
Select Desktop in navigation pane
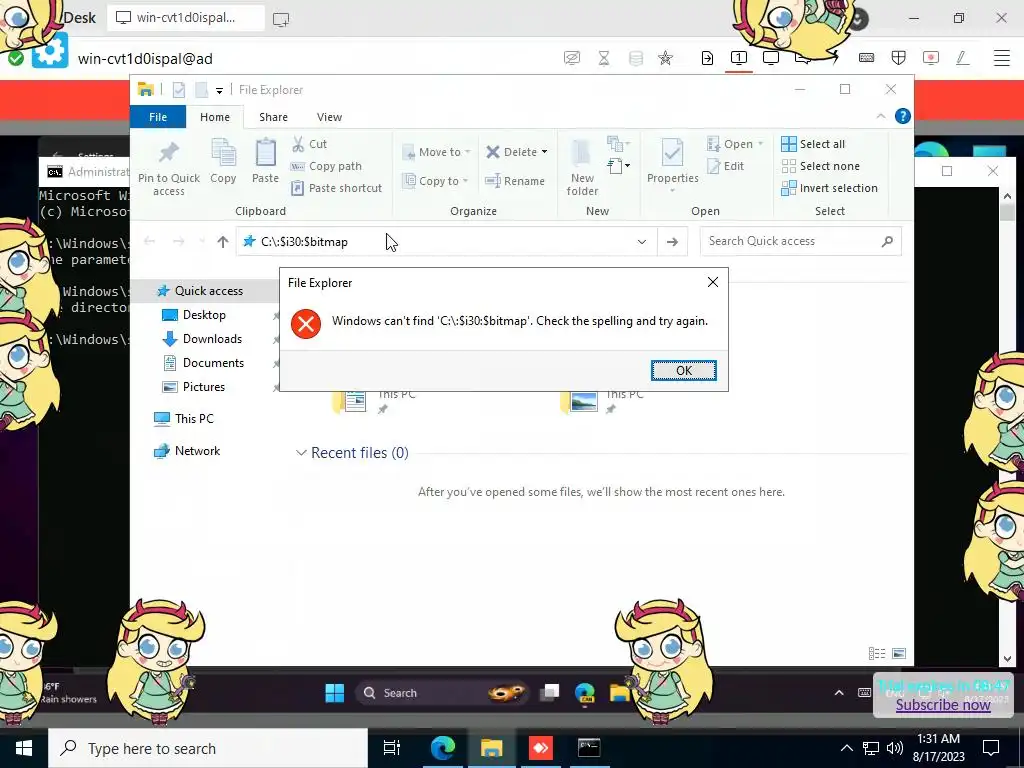point(203,315)
